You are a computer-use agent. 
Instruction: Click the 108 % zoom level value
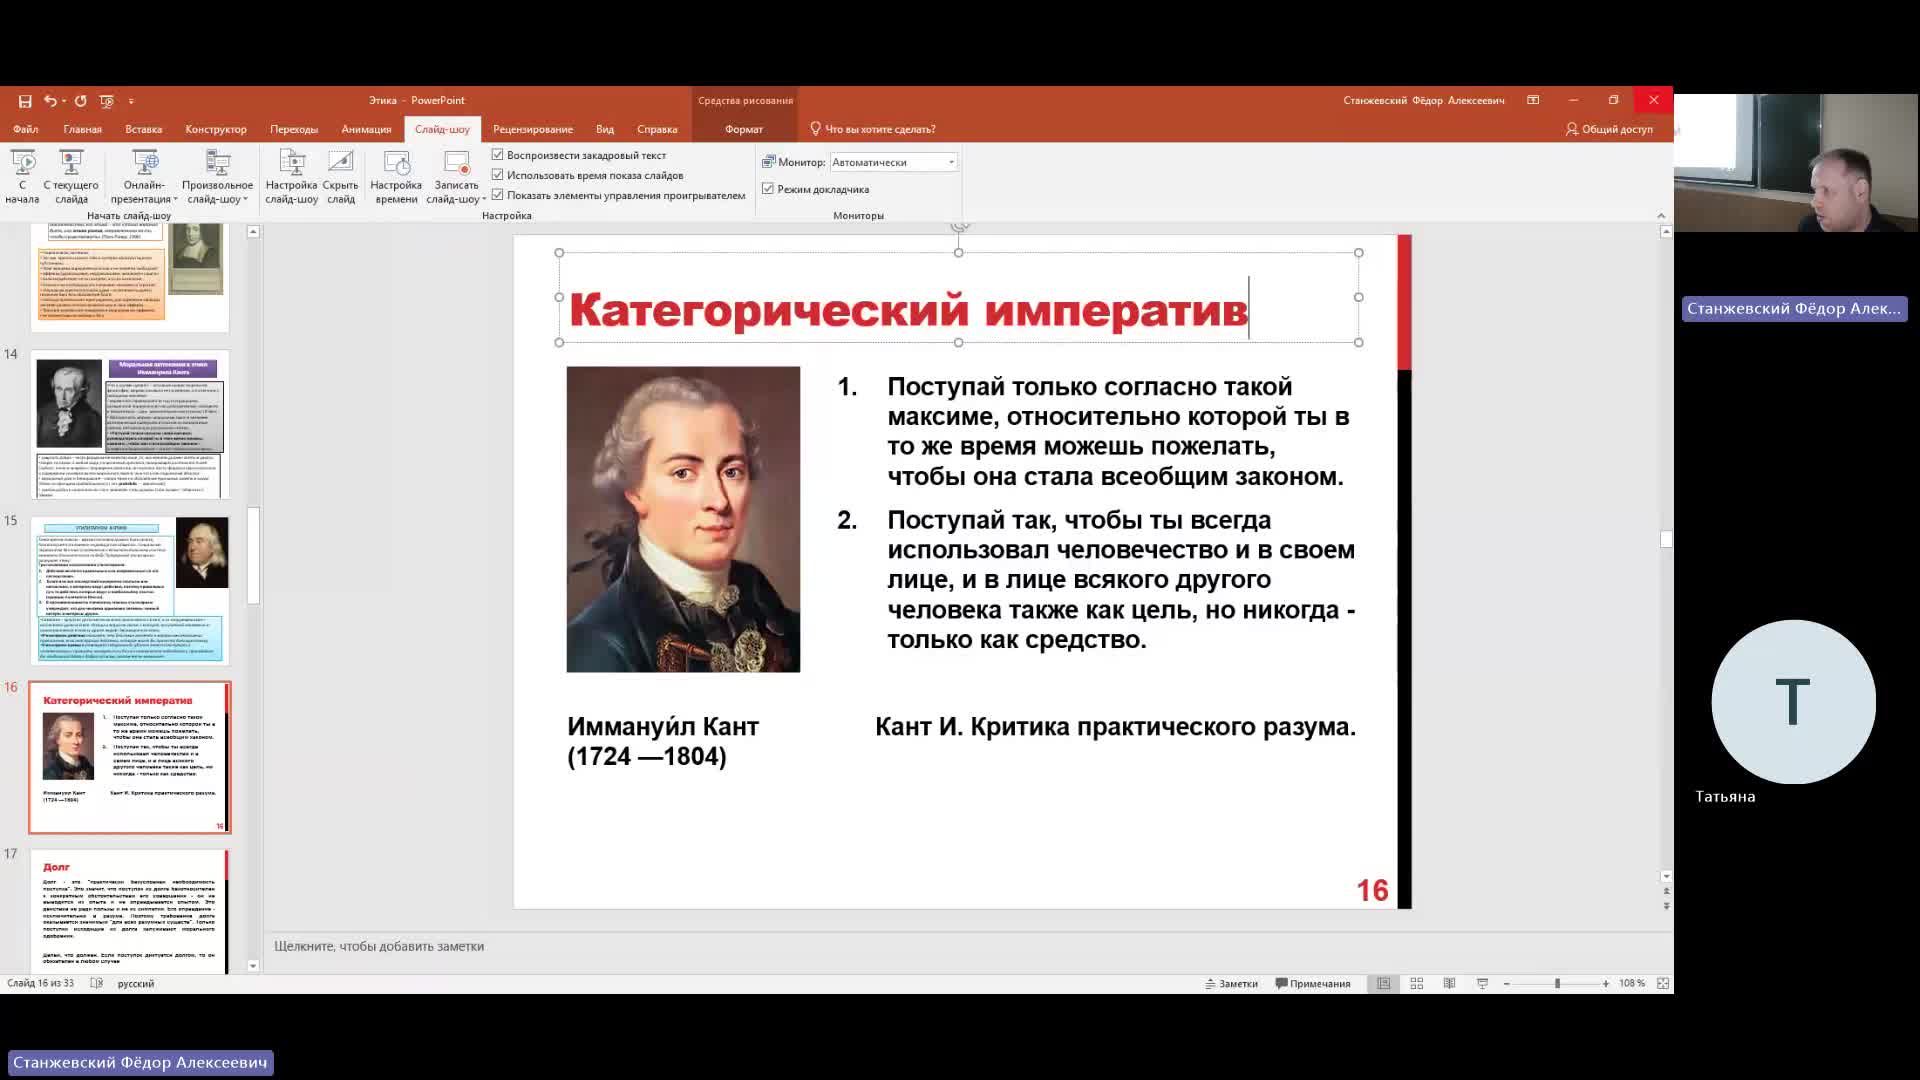[x=1632, y=984]
